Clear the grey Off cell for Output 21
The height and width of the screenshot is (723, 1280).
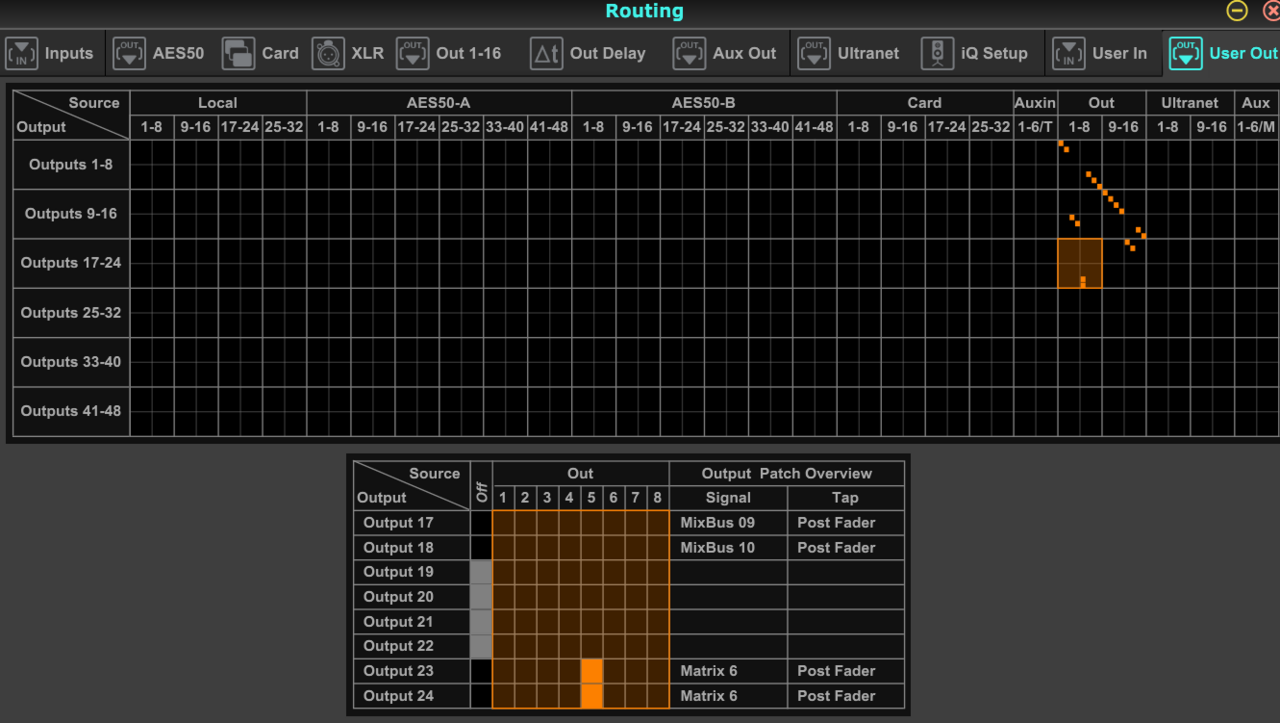[481, 622]
